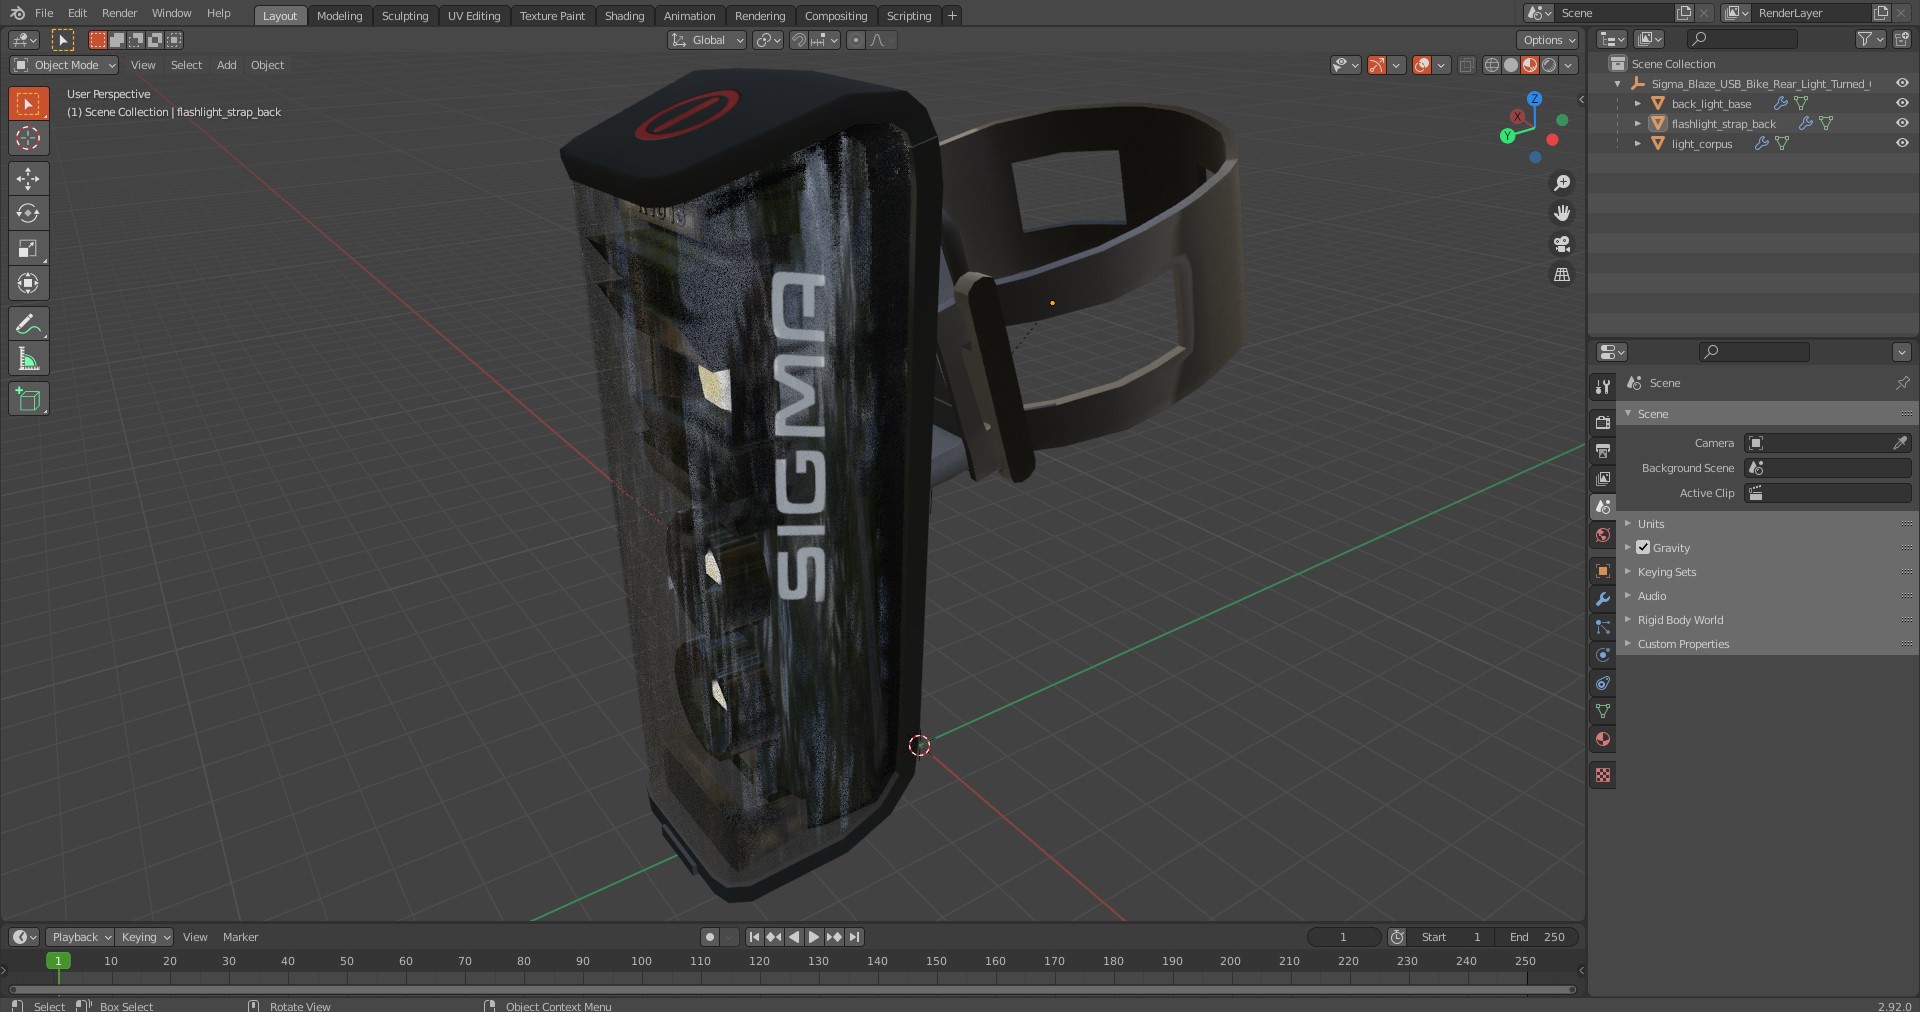Open Object properties tab

tap(1603, 571)
